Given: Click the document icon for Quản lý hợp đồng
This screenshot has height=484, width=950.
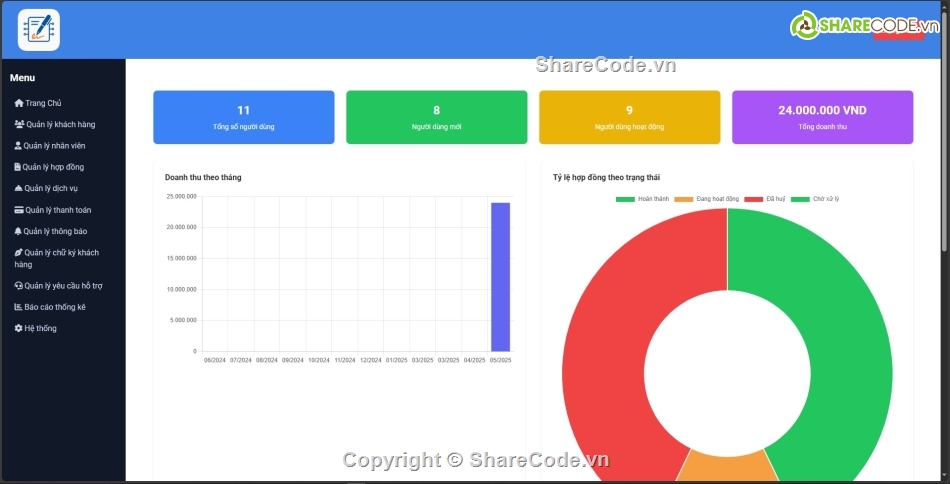Looking at the screenshot, I should point(18,167).
